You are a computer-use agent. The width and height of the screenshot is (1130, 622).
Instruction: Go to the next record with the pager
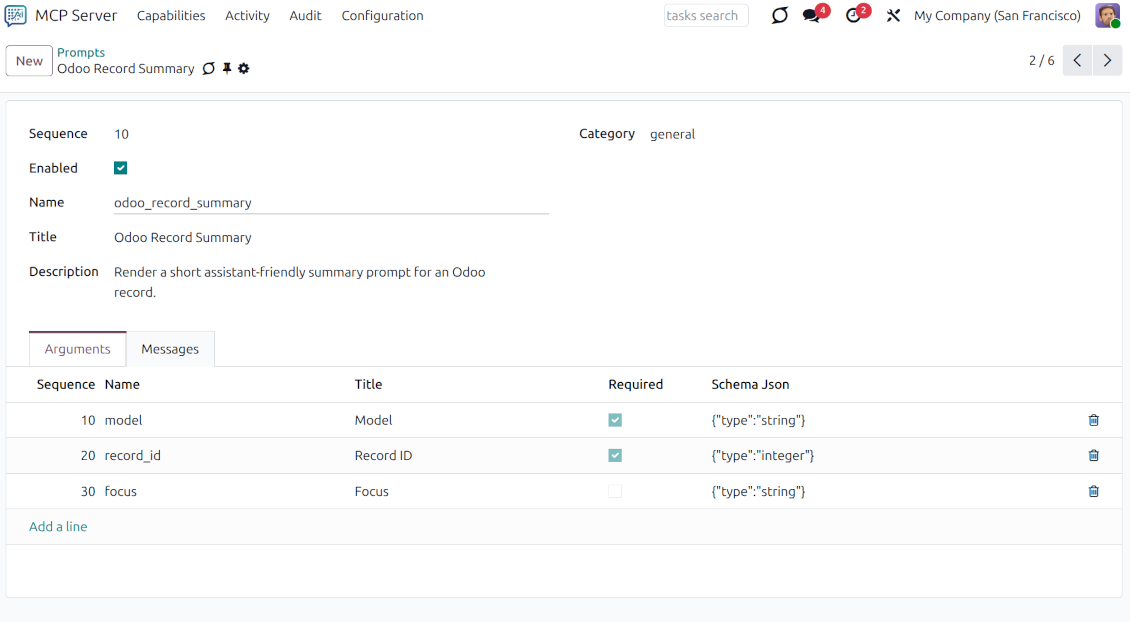tap(1107, 60)
